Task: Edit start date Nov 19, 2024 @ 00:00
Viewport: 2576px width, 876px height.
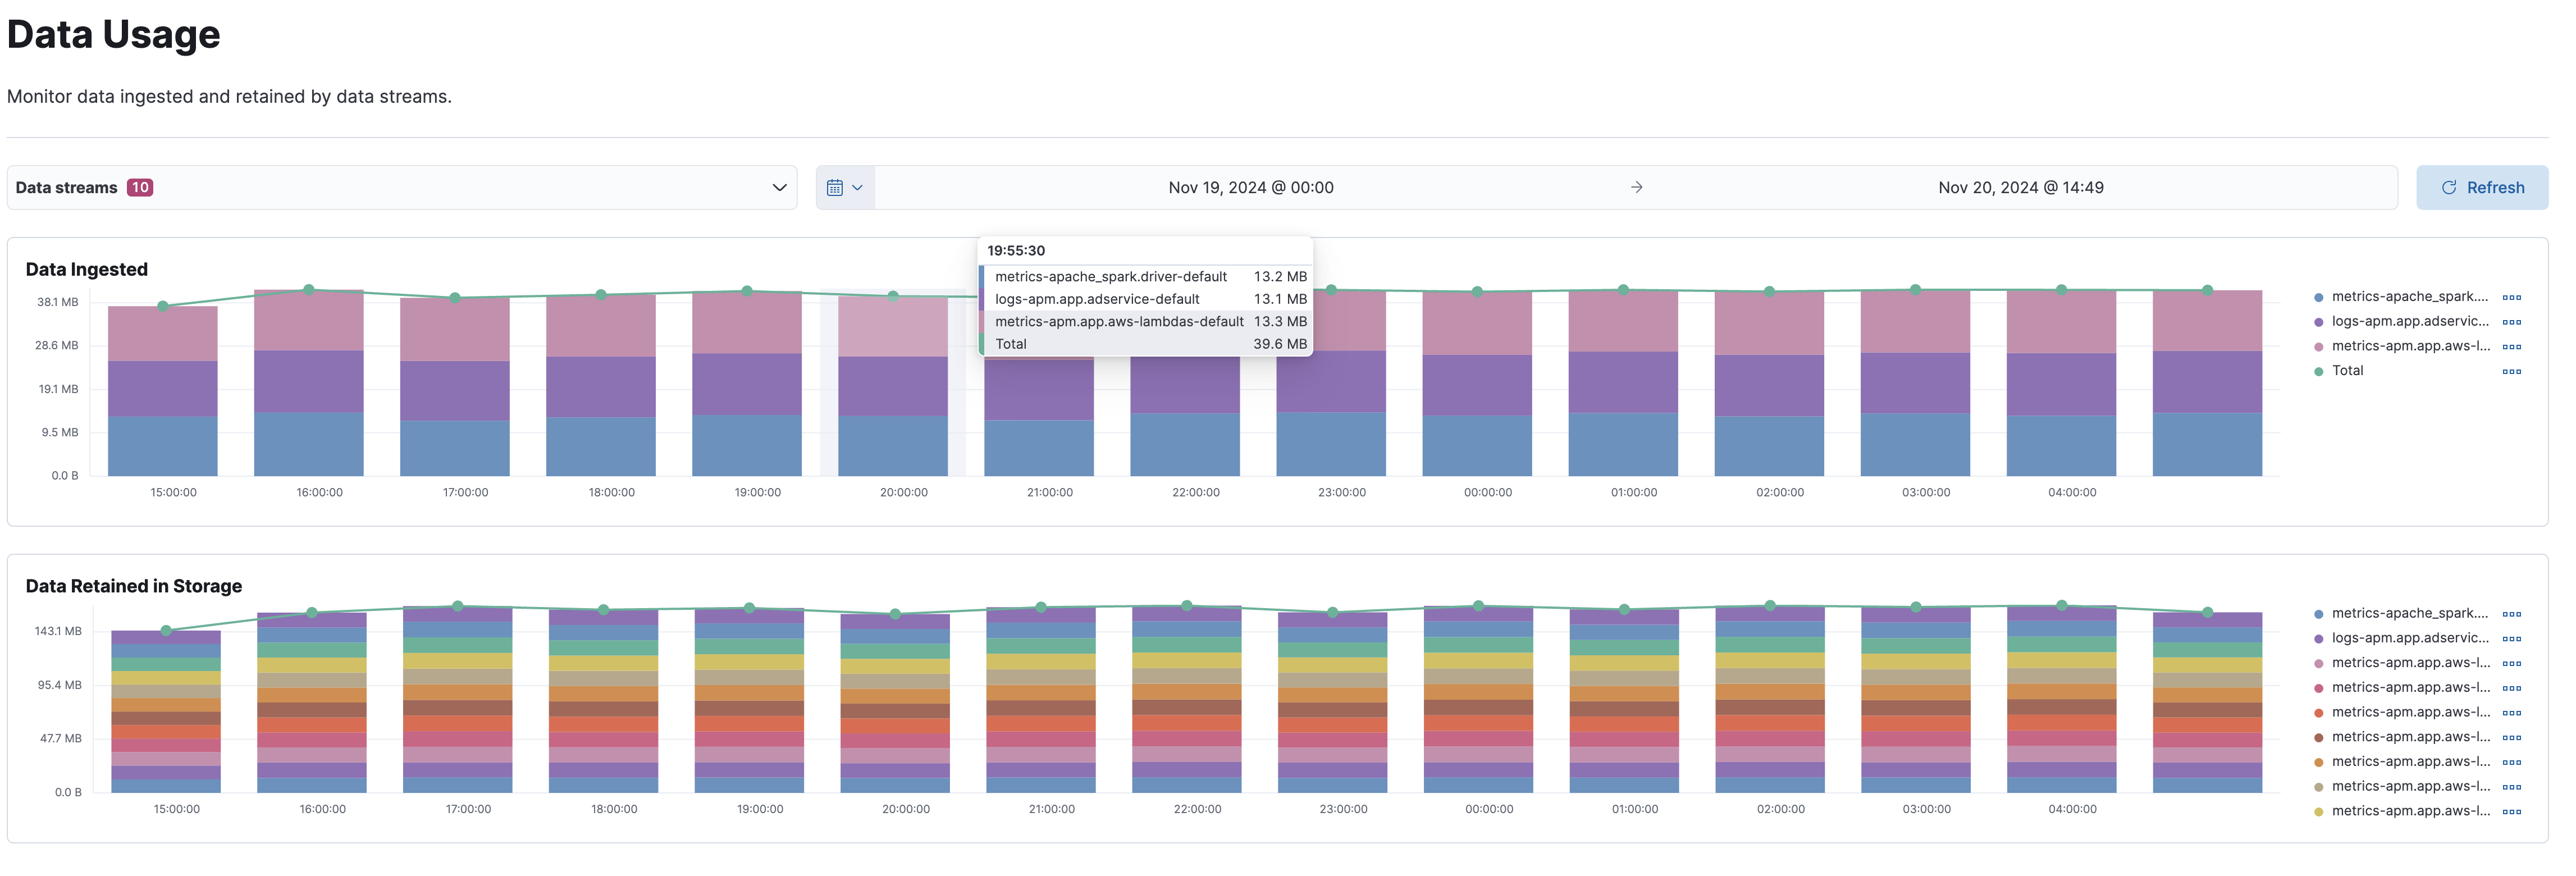Action: [x=1250, y=187]
